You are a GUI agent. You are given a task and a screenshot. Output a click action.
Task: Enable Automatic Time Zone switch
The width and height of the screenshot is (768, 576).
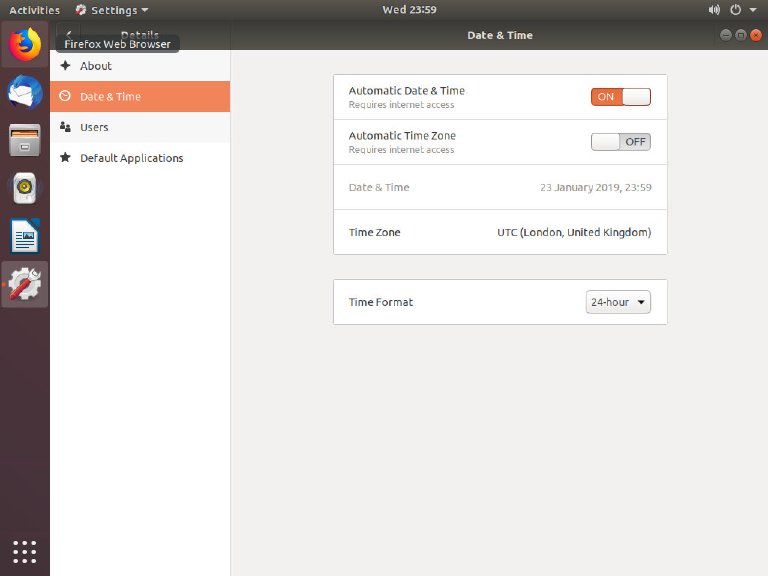pyautogui.click(x=620, y=142)
